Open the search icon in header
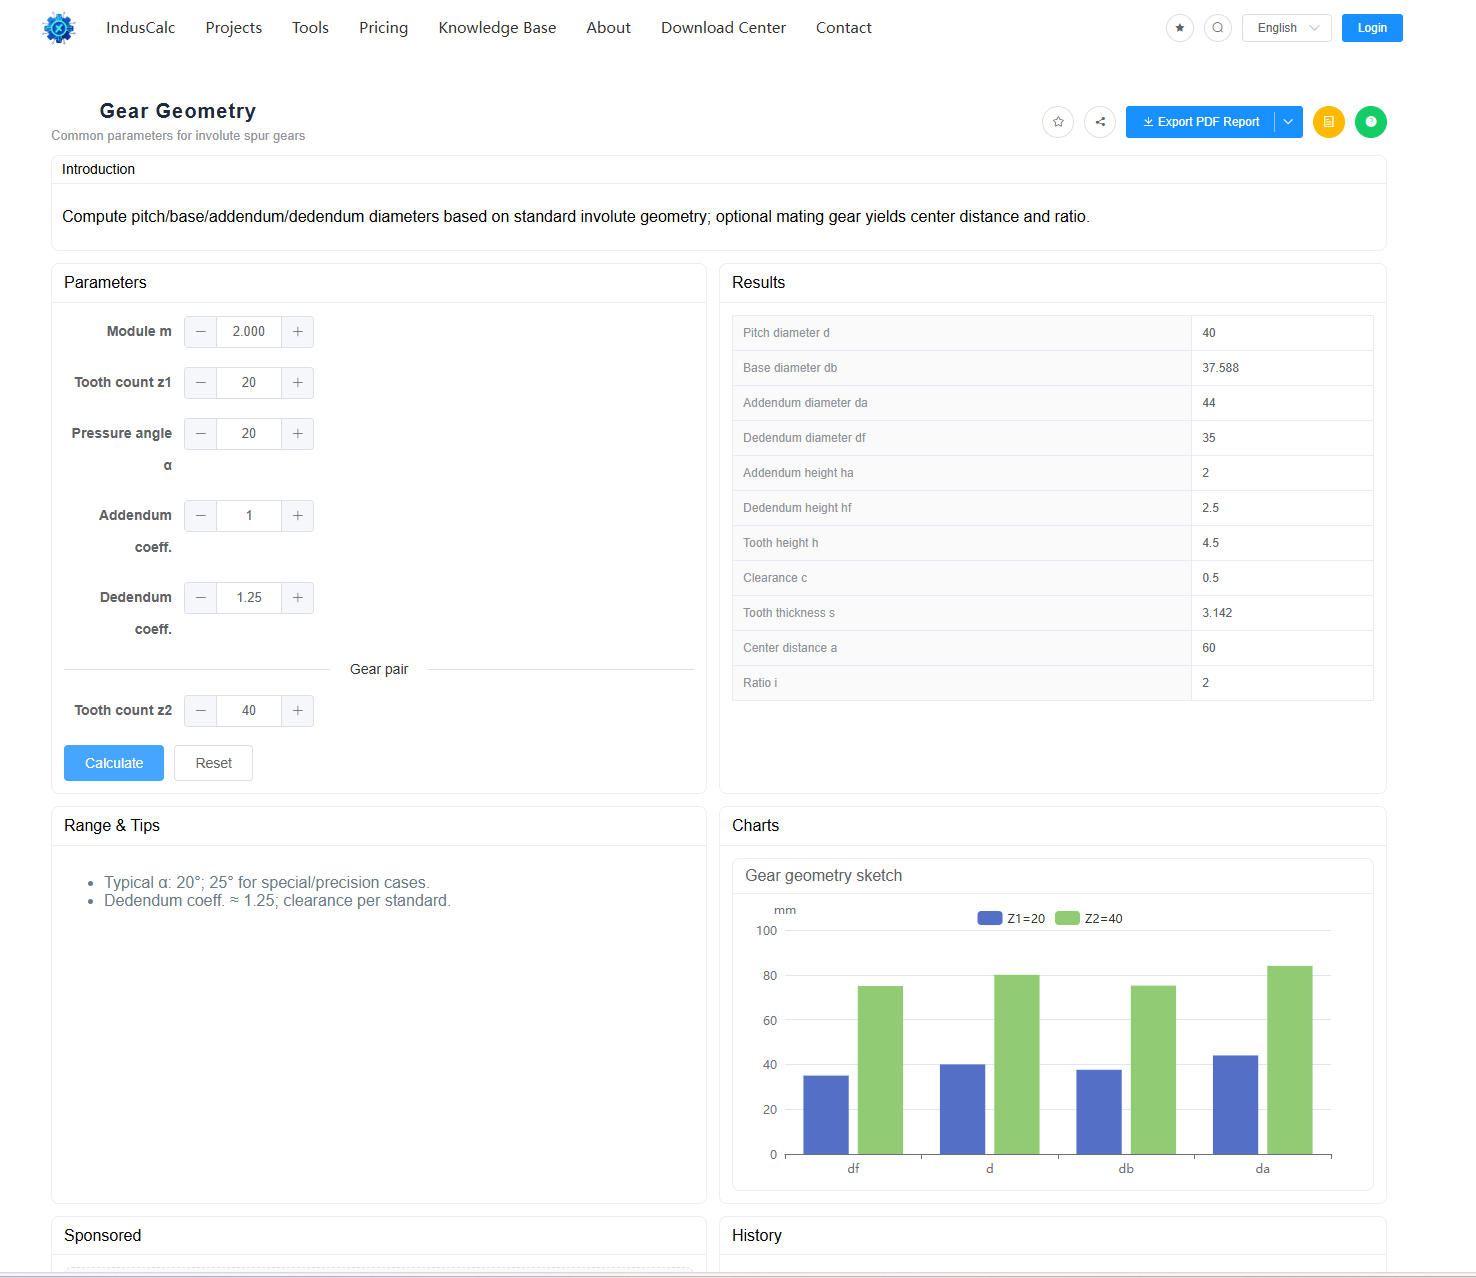The image size is (1476, 1278). tap(1218, 28)
